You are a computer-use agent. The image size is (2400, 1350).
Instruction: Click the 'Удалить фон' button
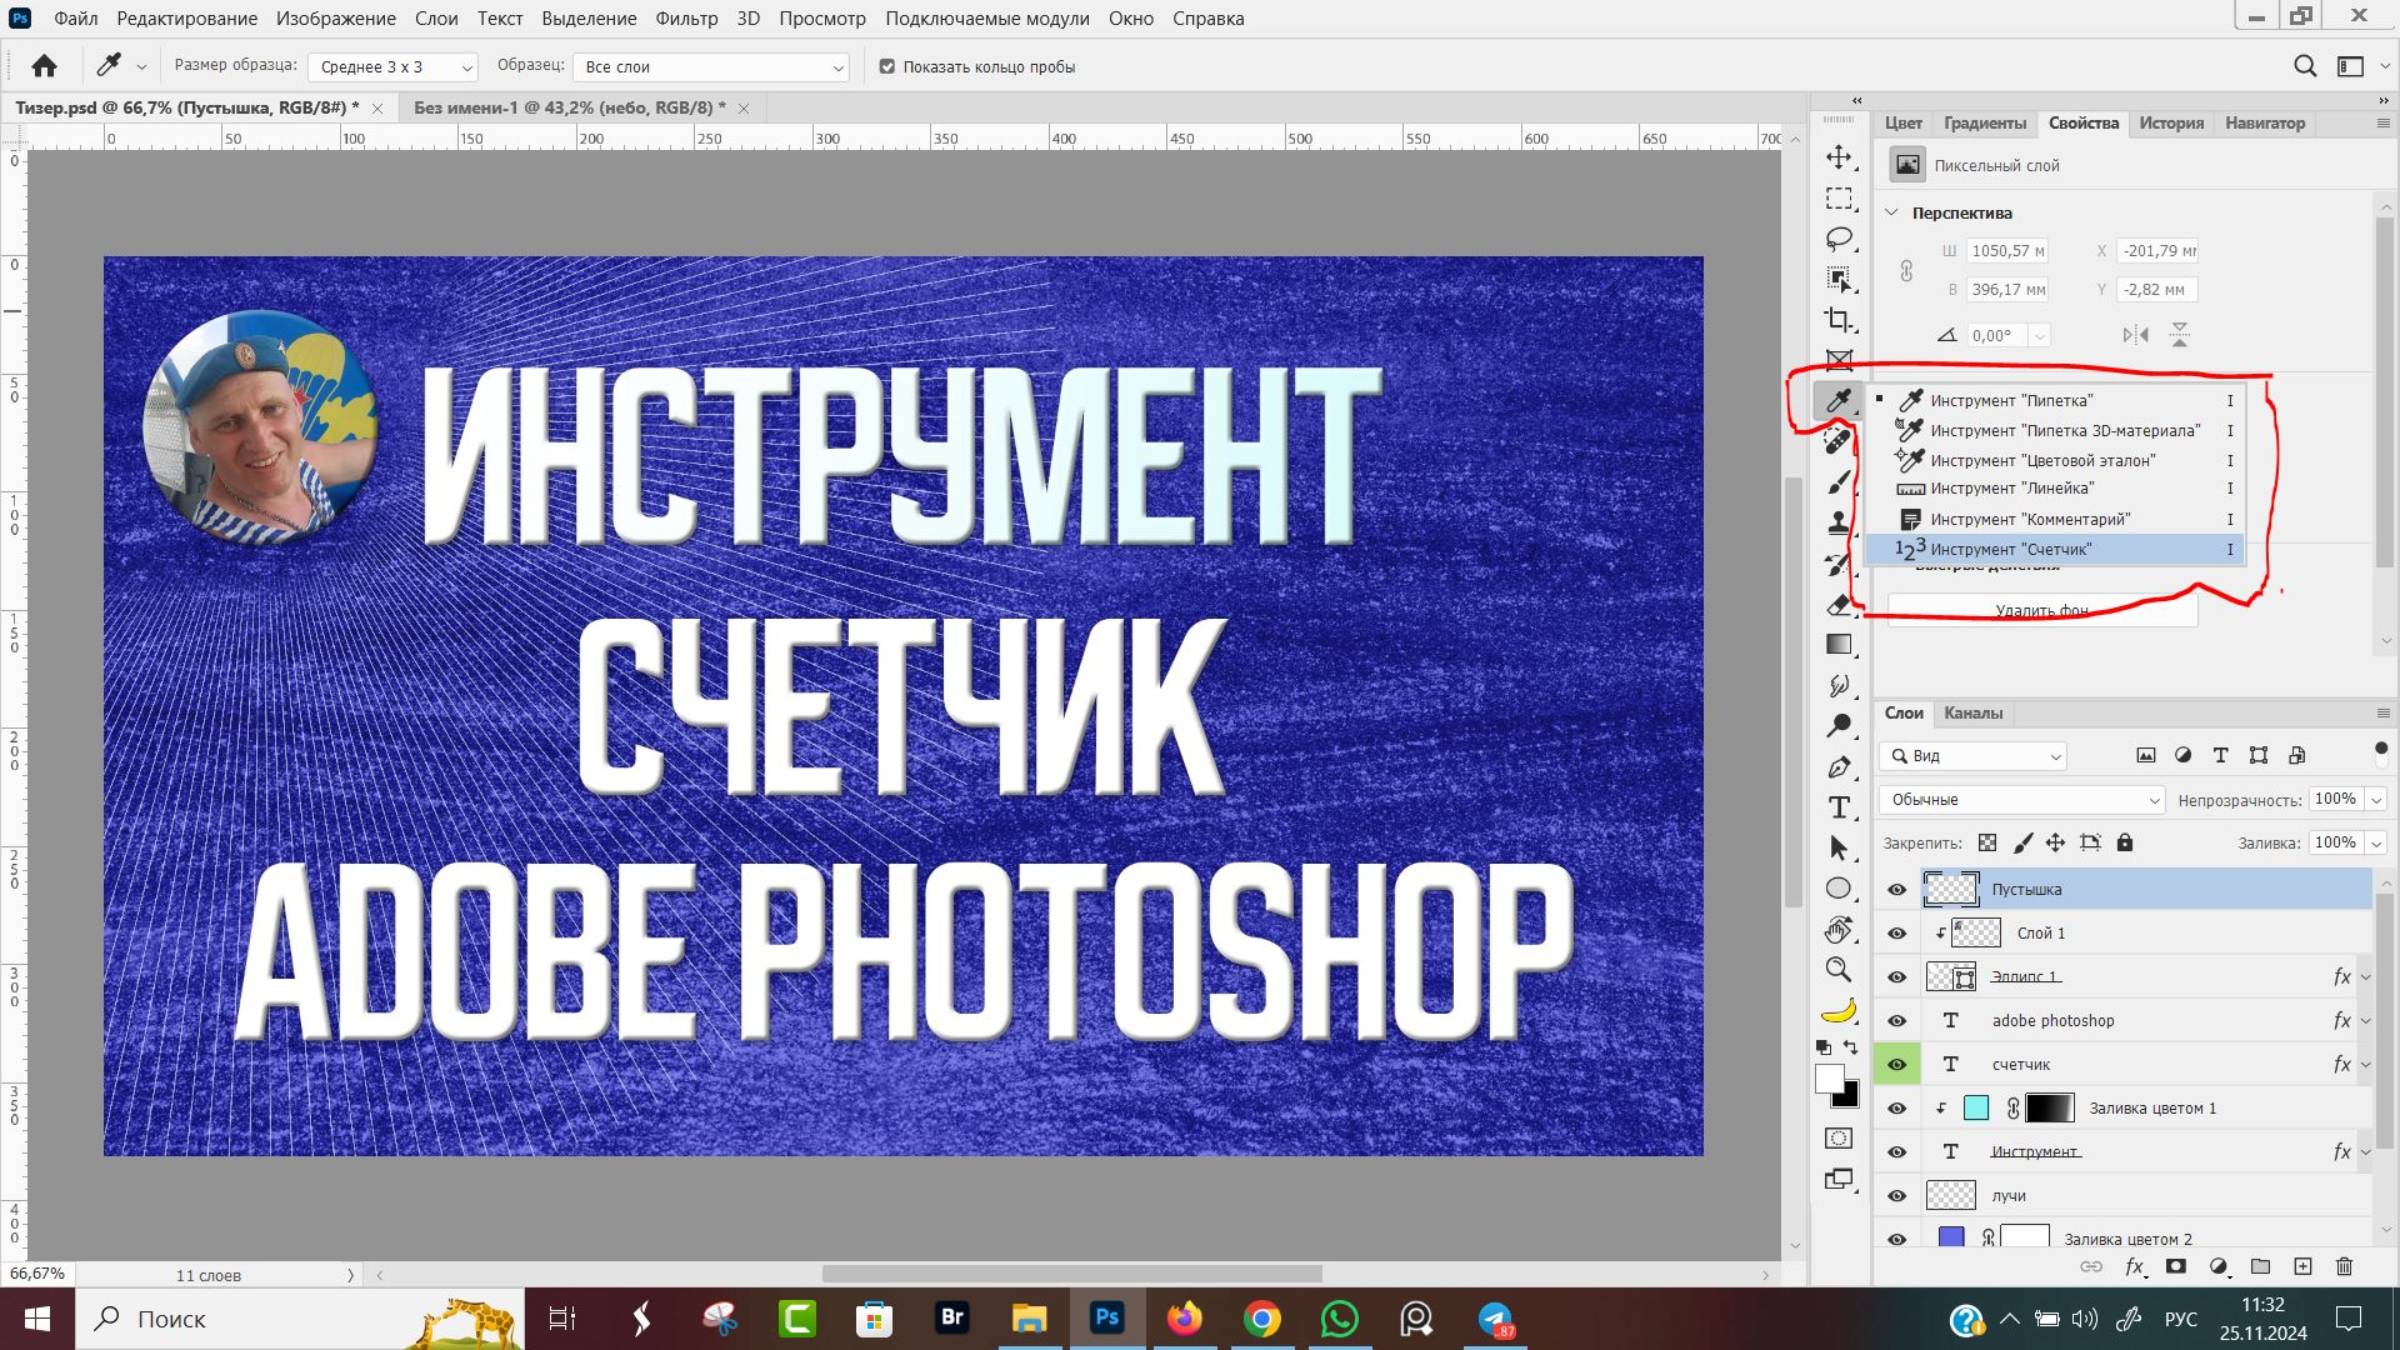pos(2041,611)
